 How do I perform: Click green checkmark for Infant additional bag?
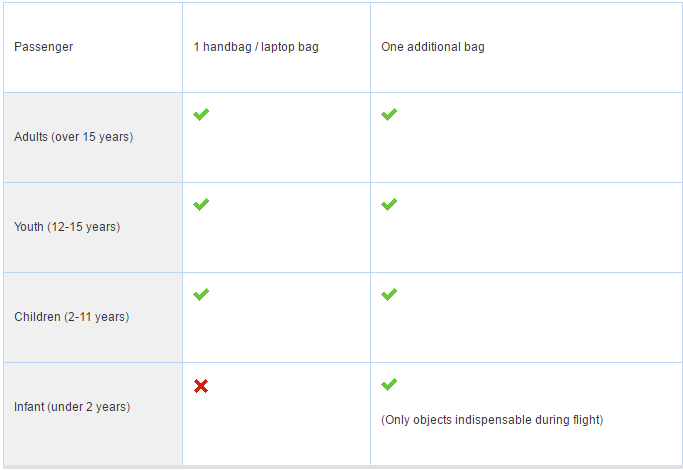[389, 385]
